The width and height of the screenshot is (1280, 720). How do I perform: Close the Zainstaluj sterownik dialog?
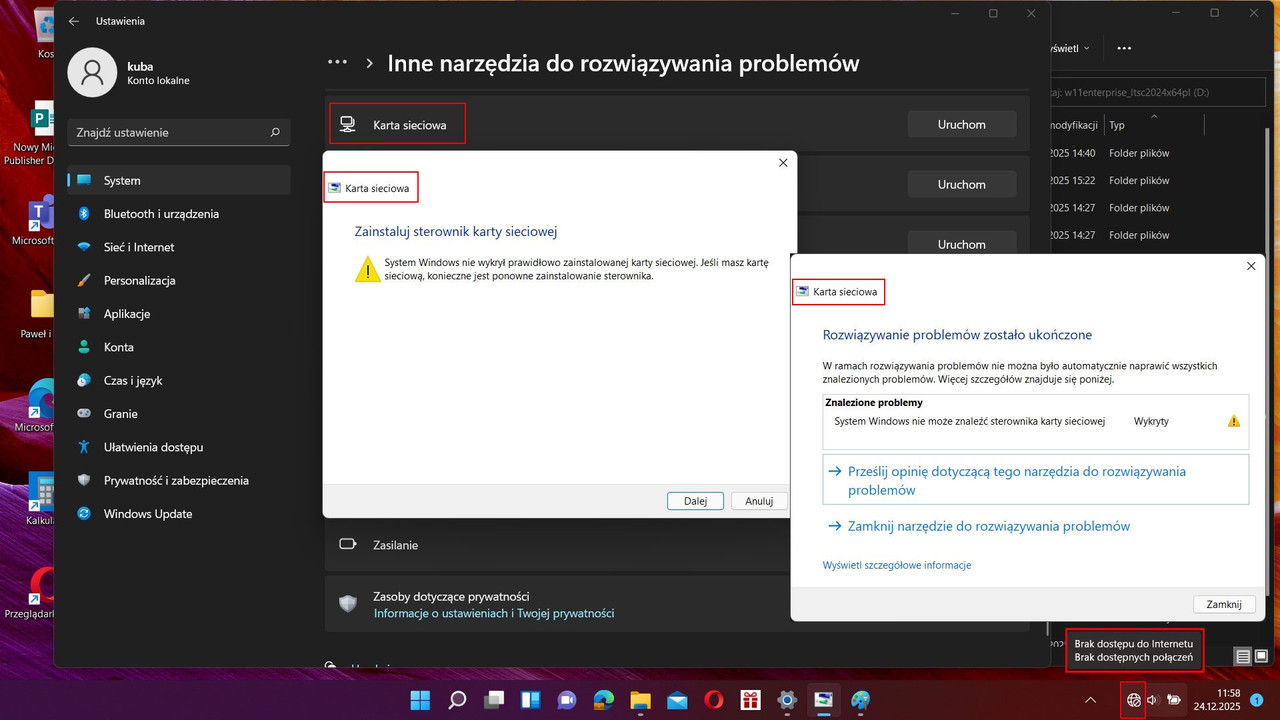(783, 163)
